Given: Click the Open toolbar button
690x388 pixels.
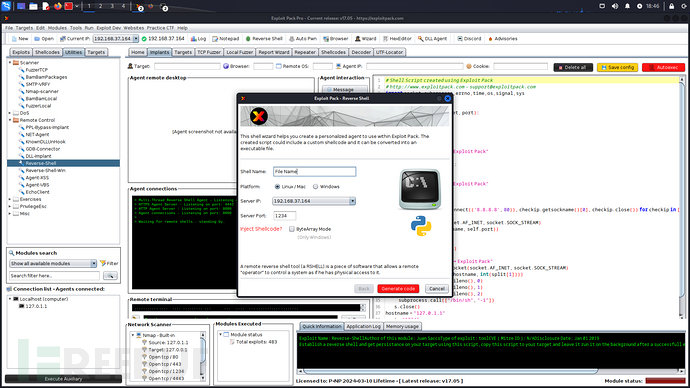Looking at the screenshot, I should pyautogui.click(x=44, y=39).
